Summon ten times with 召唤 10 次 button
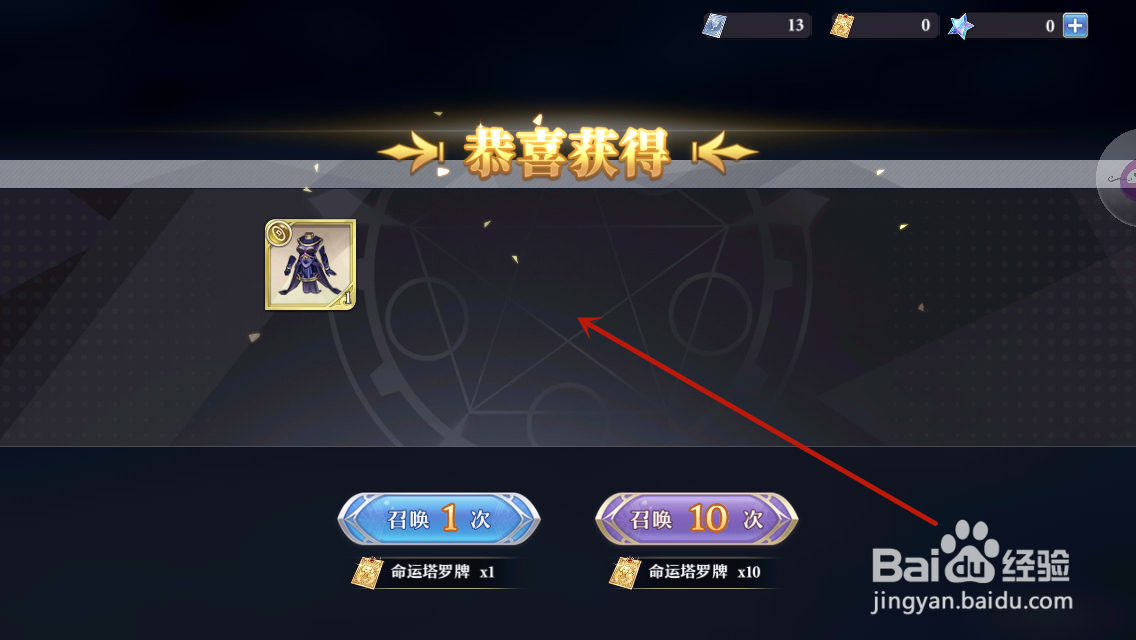 pyautogui.click(x=696, y=519)
